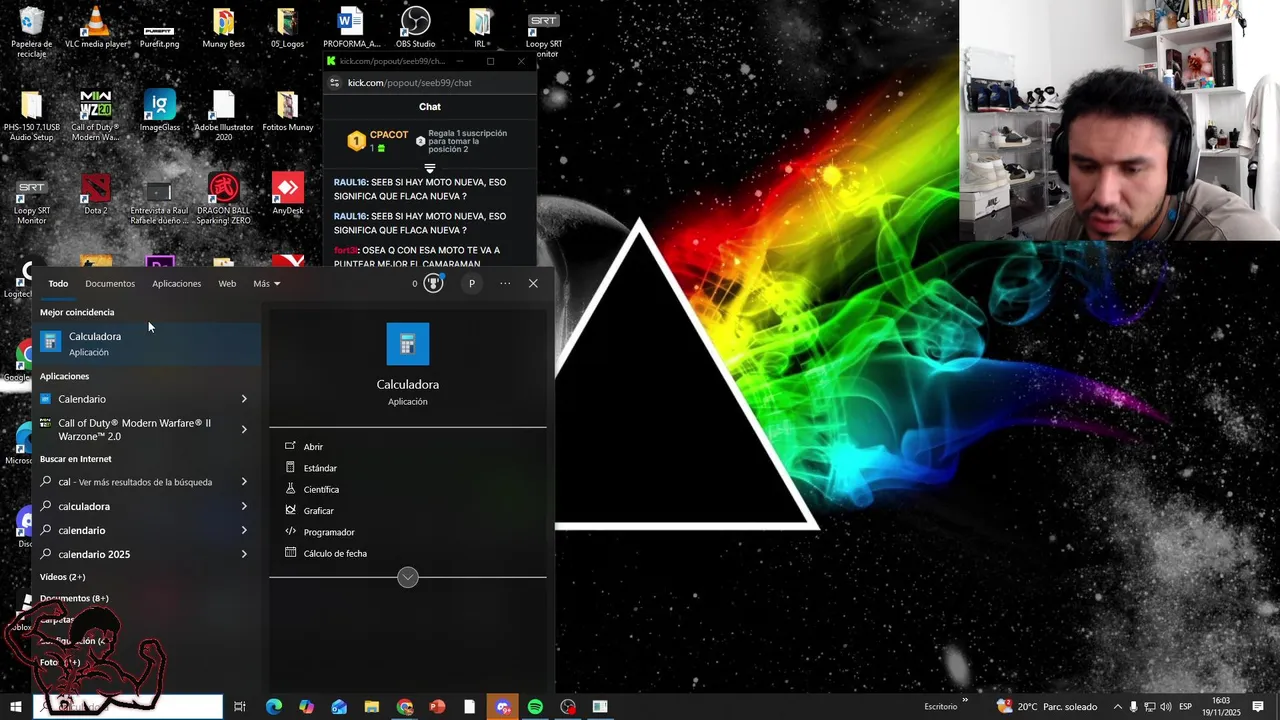Expand Calendario result chevron
Image resolution: width=1280 pixels, height=720 pixels.
[244, 399]
